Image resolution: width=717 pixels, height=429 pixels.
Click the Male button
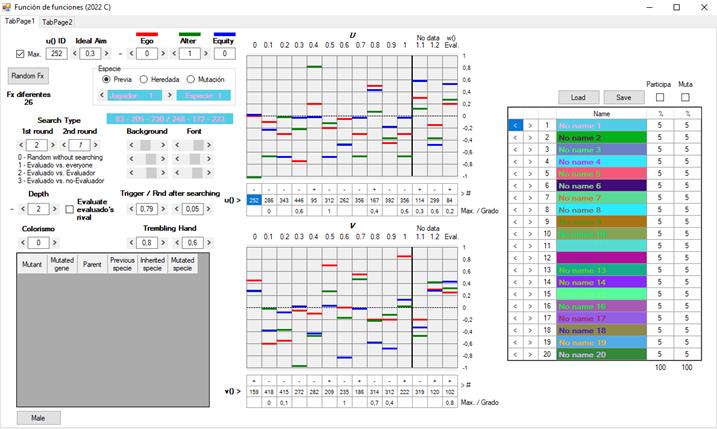point(38,417)
